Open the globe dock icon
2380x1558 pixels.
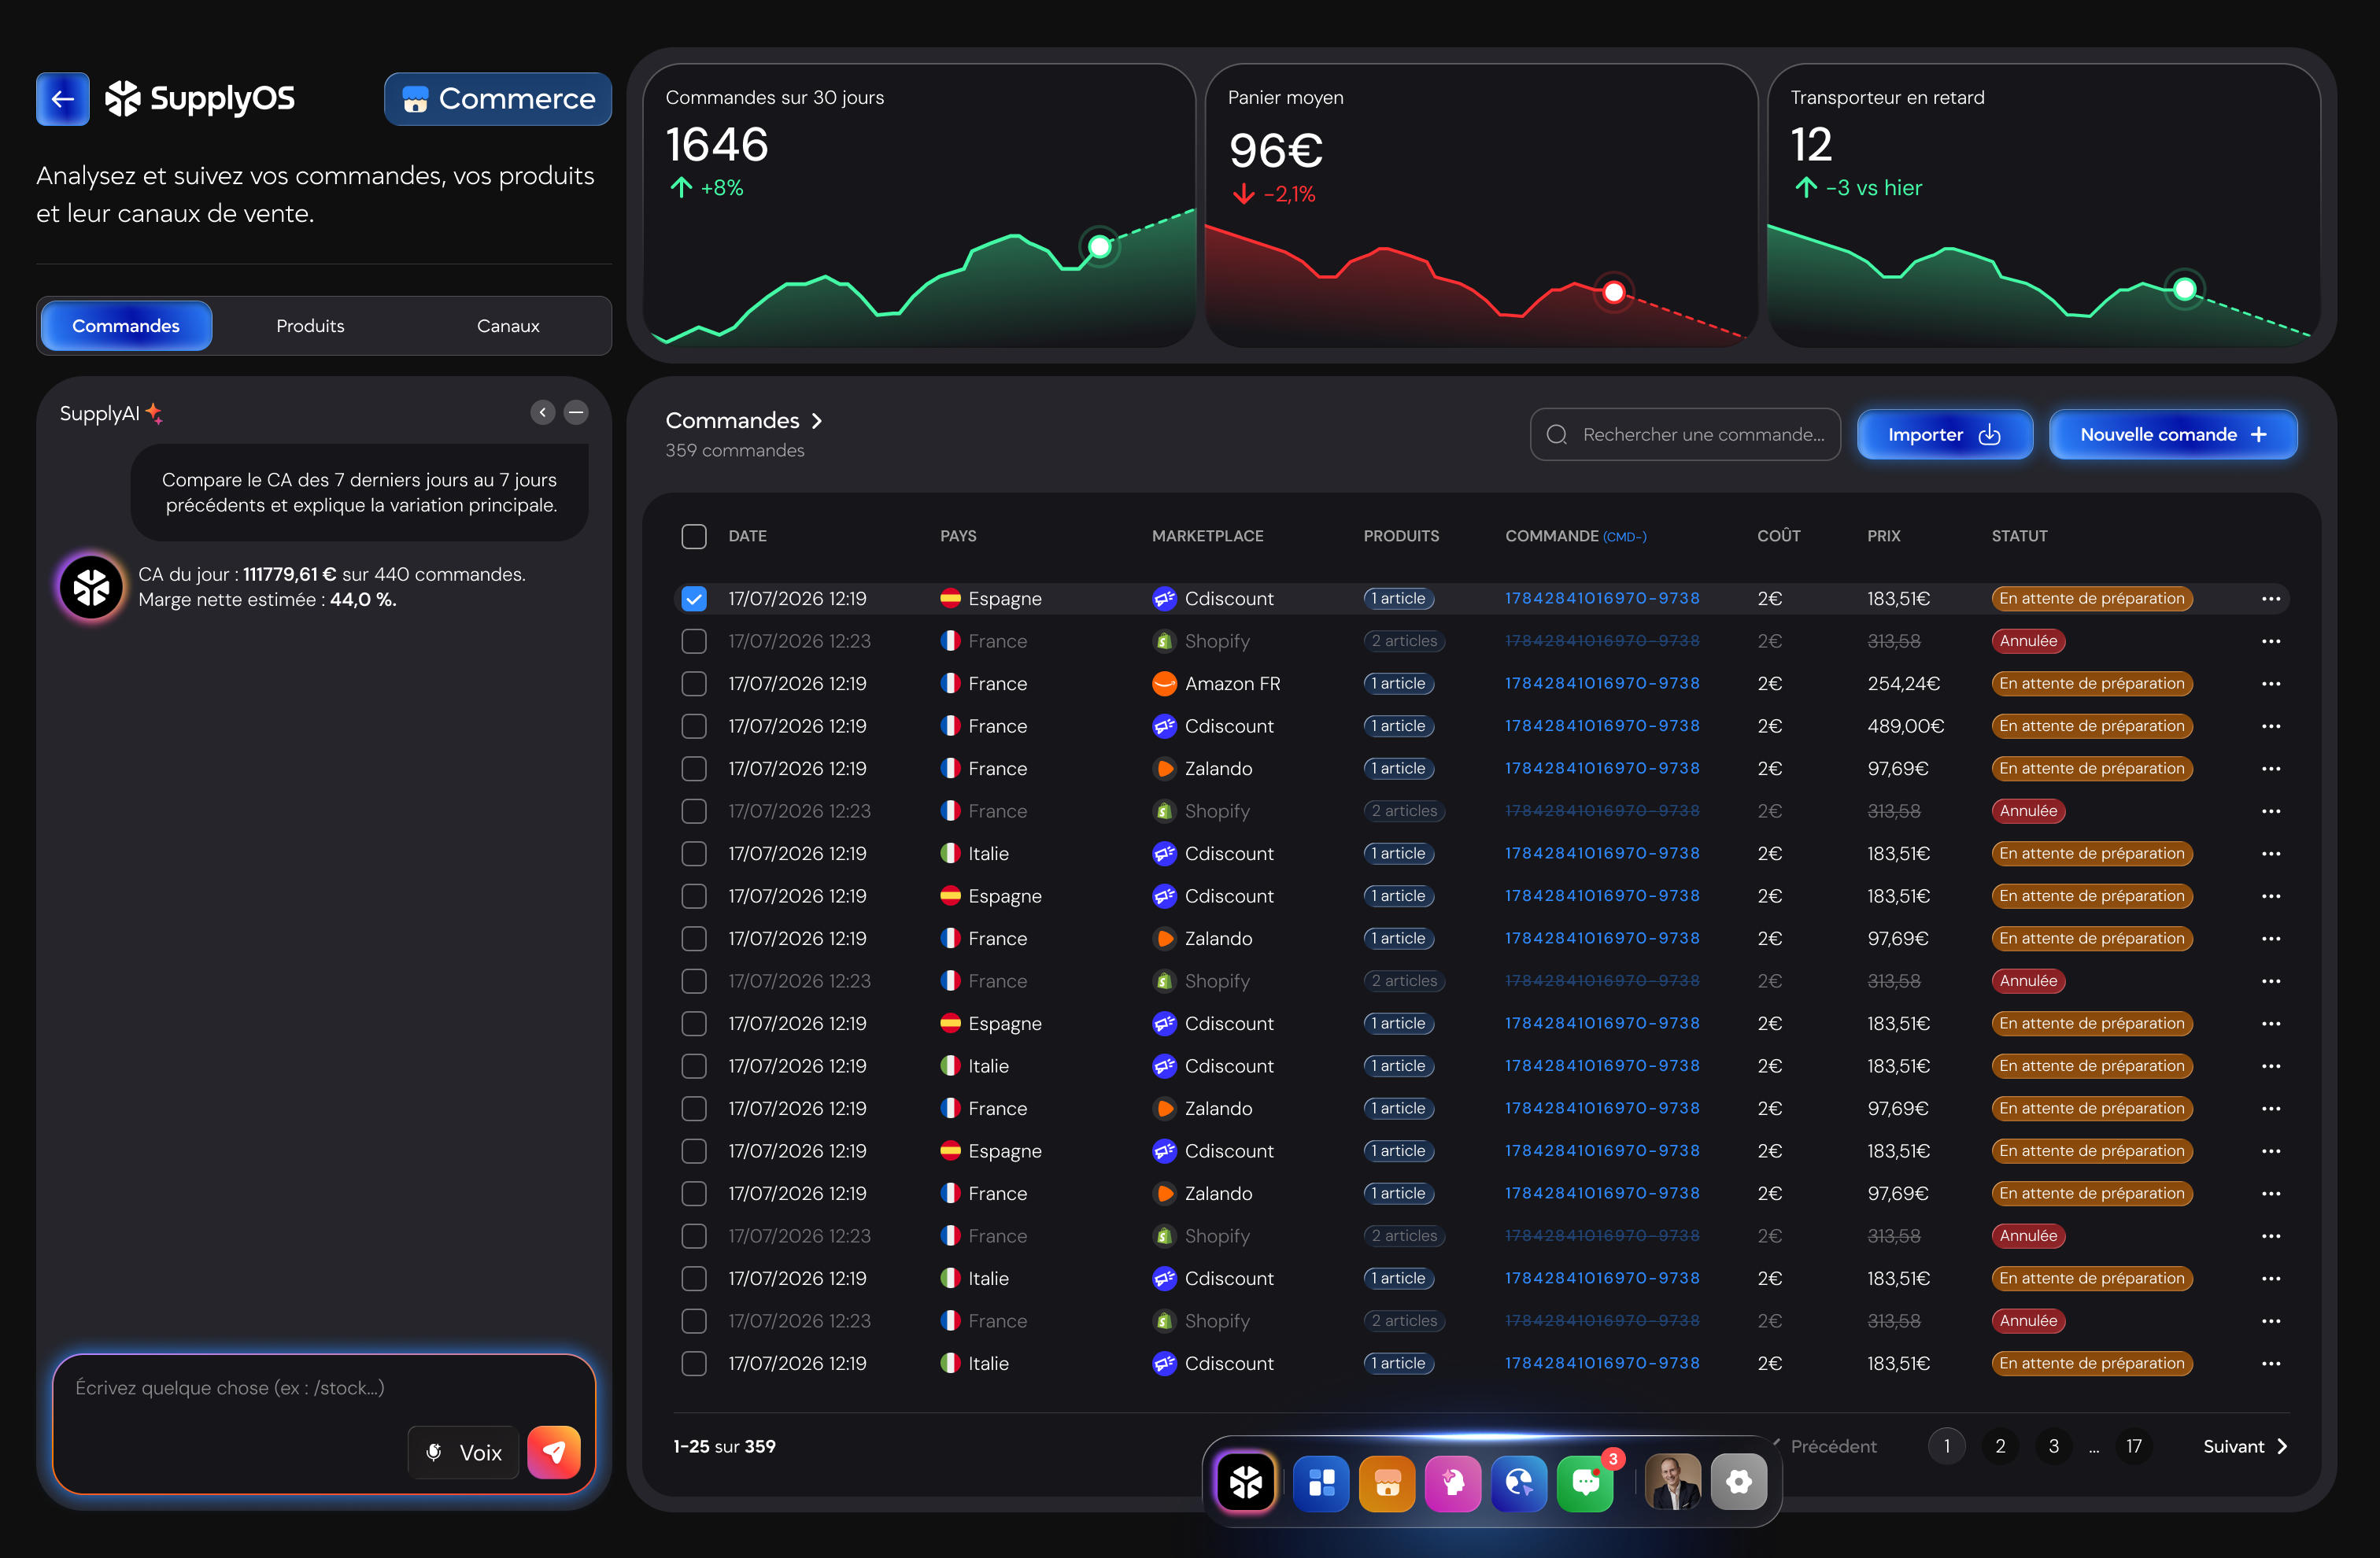pyautogui.click(x=1519, y=1482)
